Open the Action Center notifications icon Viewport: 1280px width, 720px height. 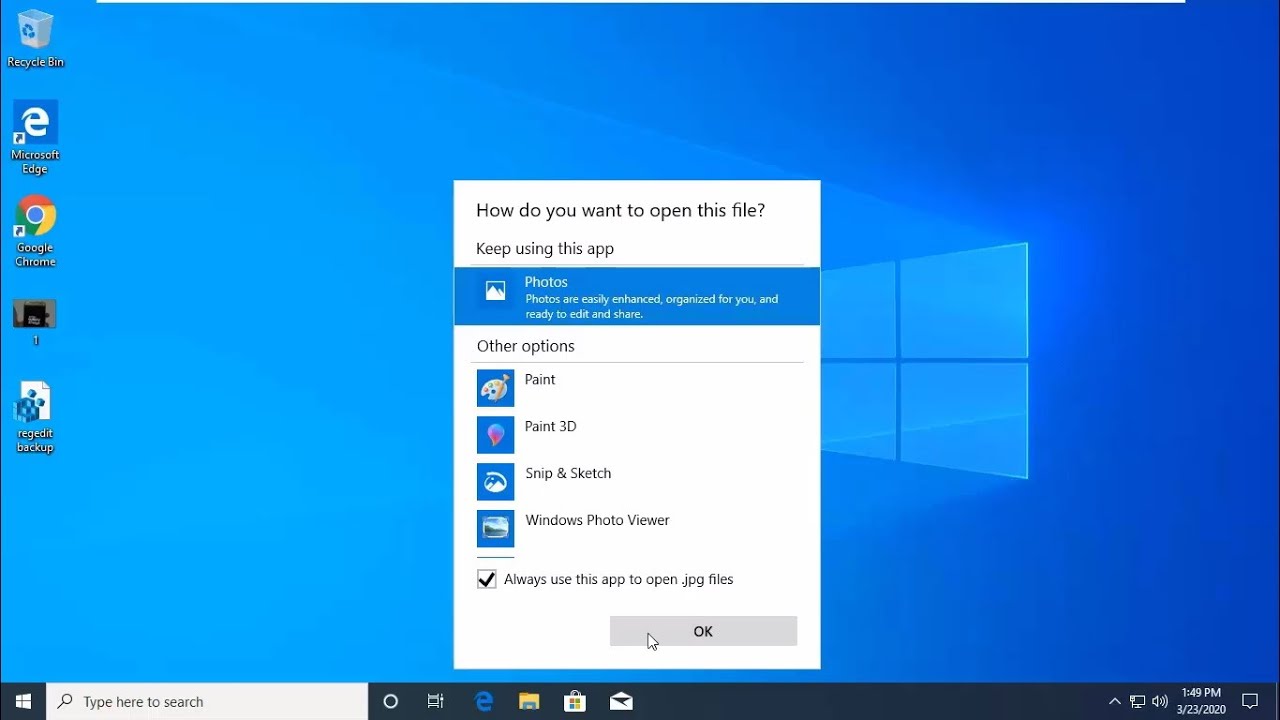[x=1250, y=701]
